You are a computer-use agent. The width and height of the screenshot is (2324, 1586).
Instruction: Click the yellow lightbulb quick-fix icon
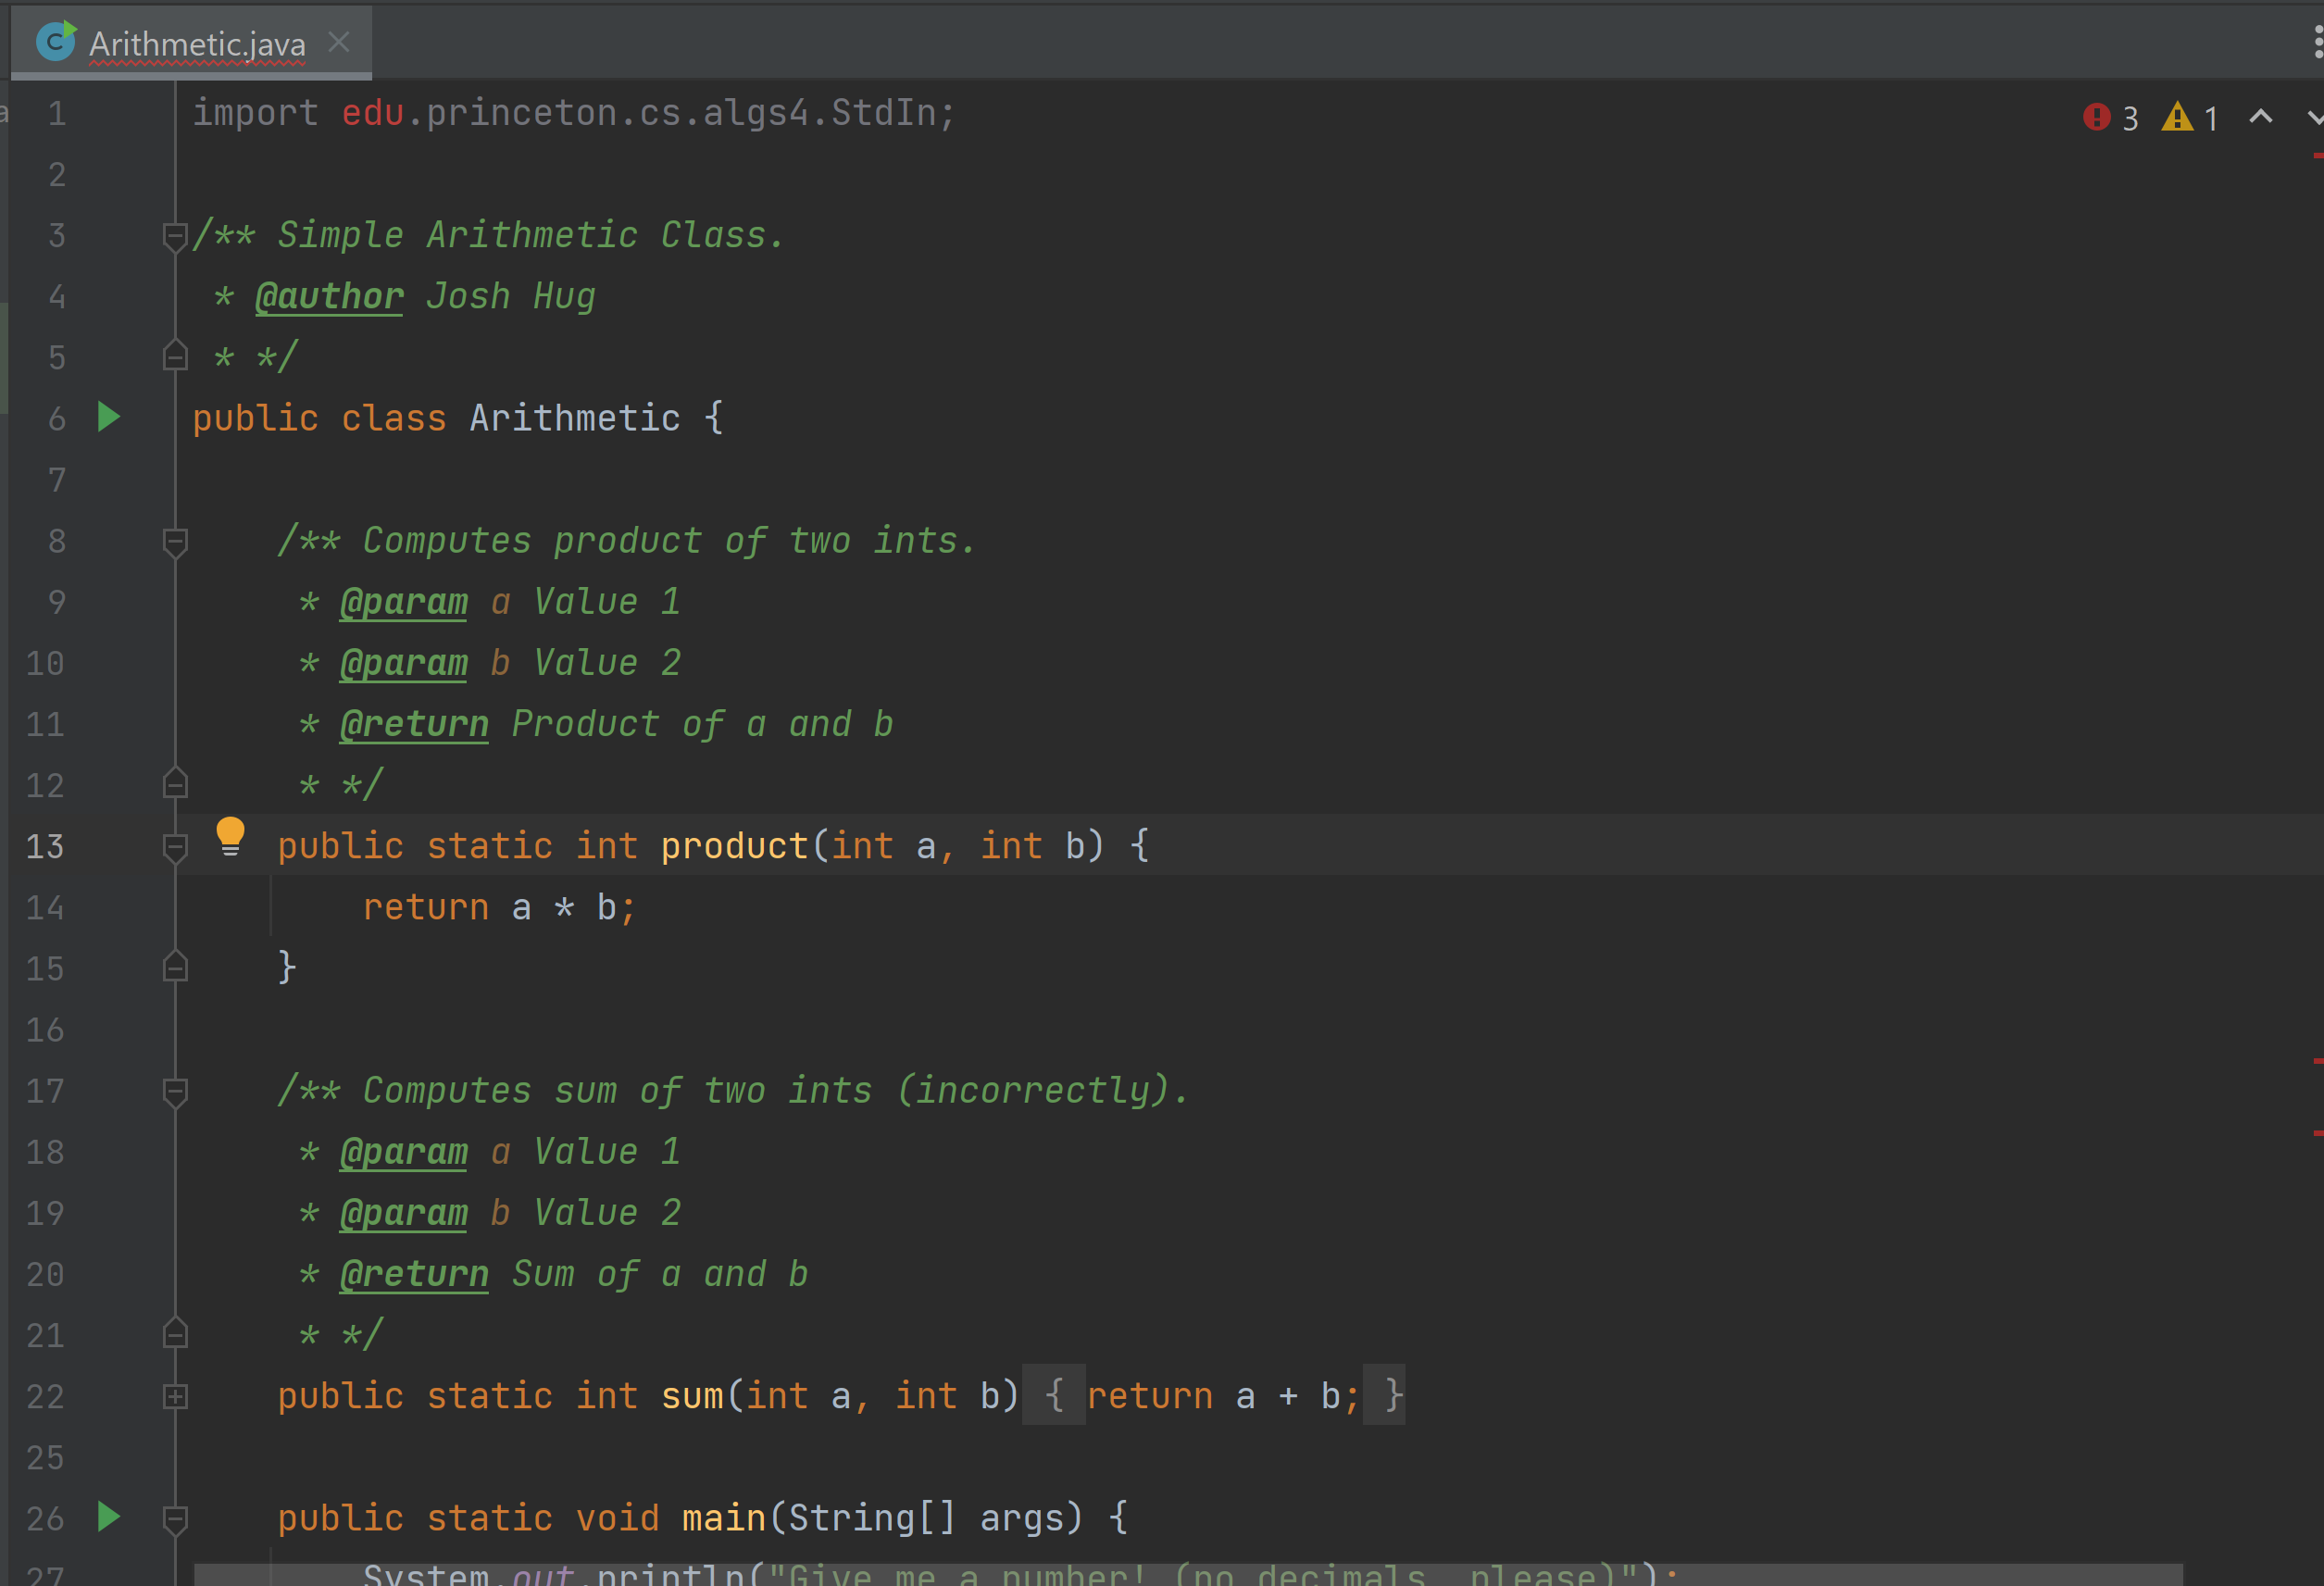pyautogui.click(x=230, y=836)
